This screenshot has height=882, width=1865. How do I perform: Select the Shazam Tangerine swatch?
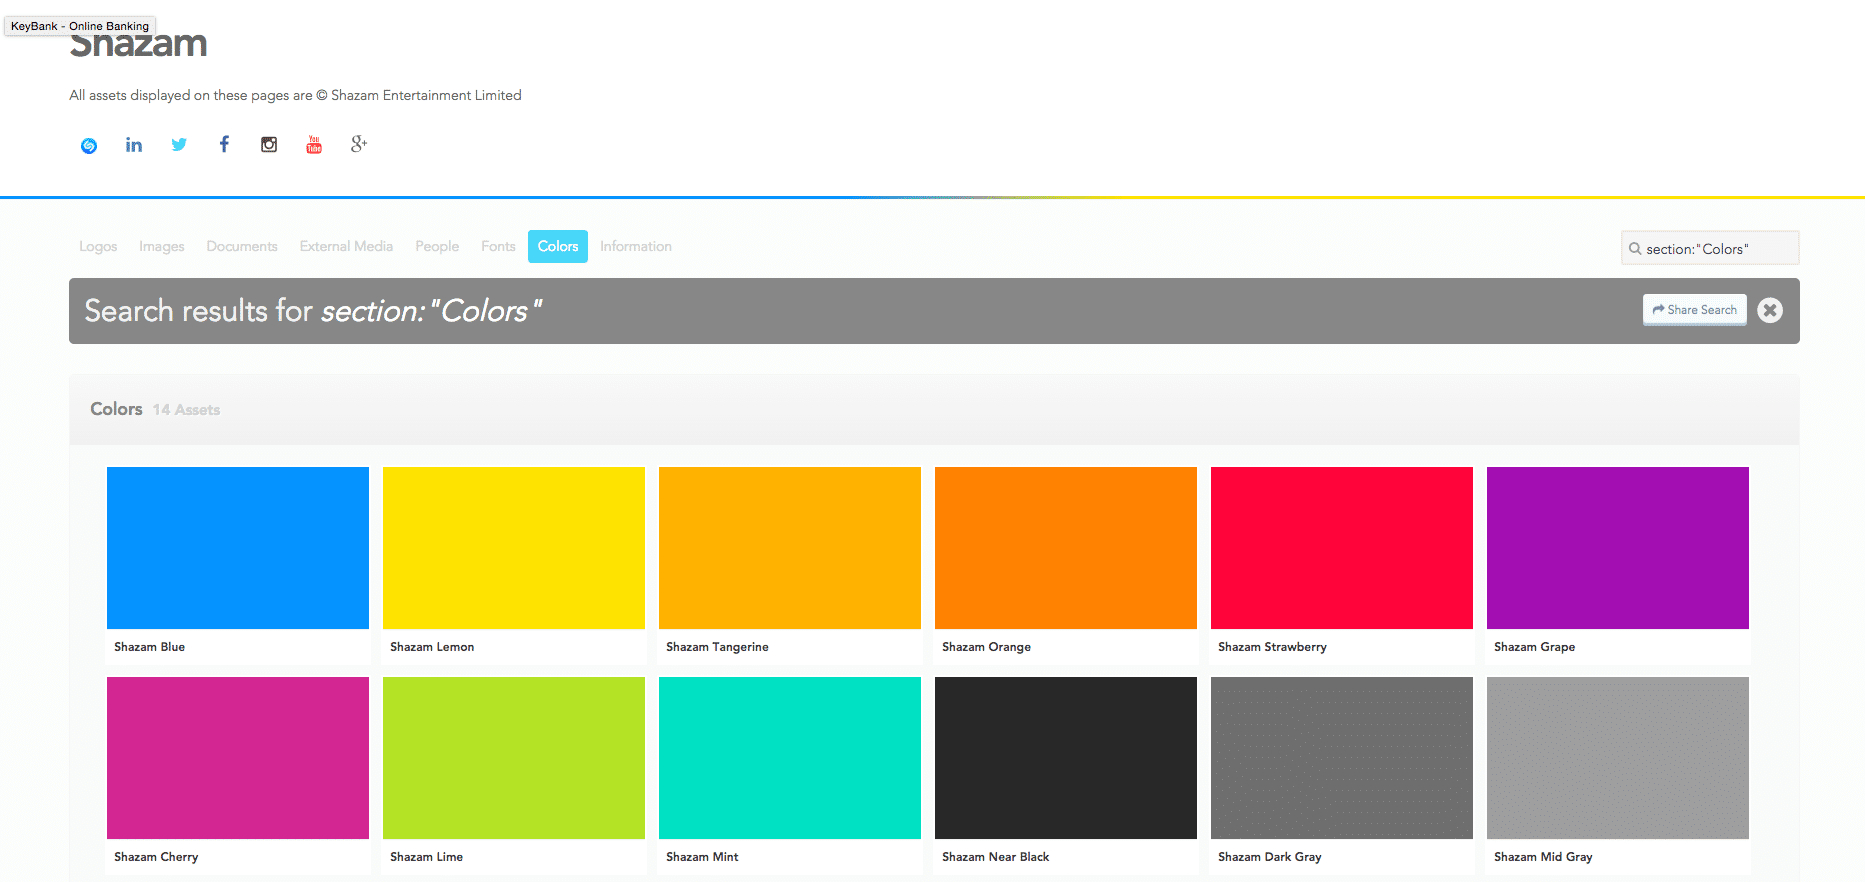pos(790,548)
